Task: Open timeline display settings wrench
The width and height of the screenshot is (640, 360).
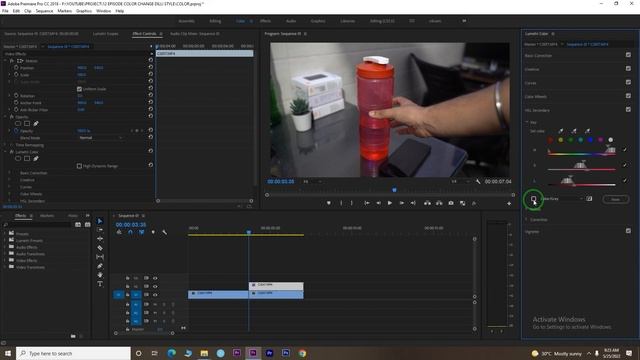Action: pos(164,232)
